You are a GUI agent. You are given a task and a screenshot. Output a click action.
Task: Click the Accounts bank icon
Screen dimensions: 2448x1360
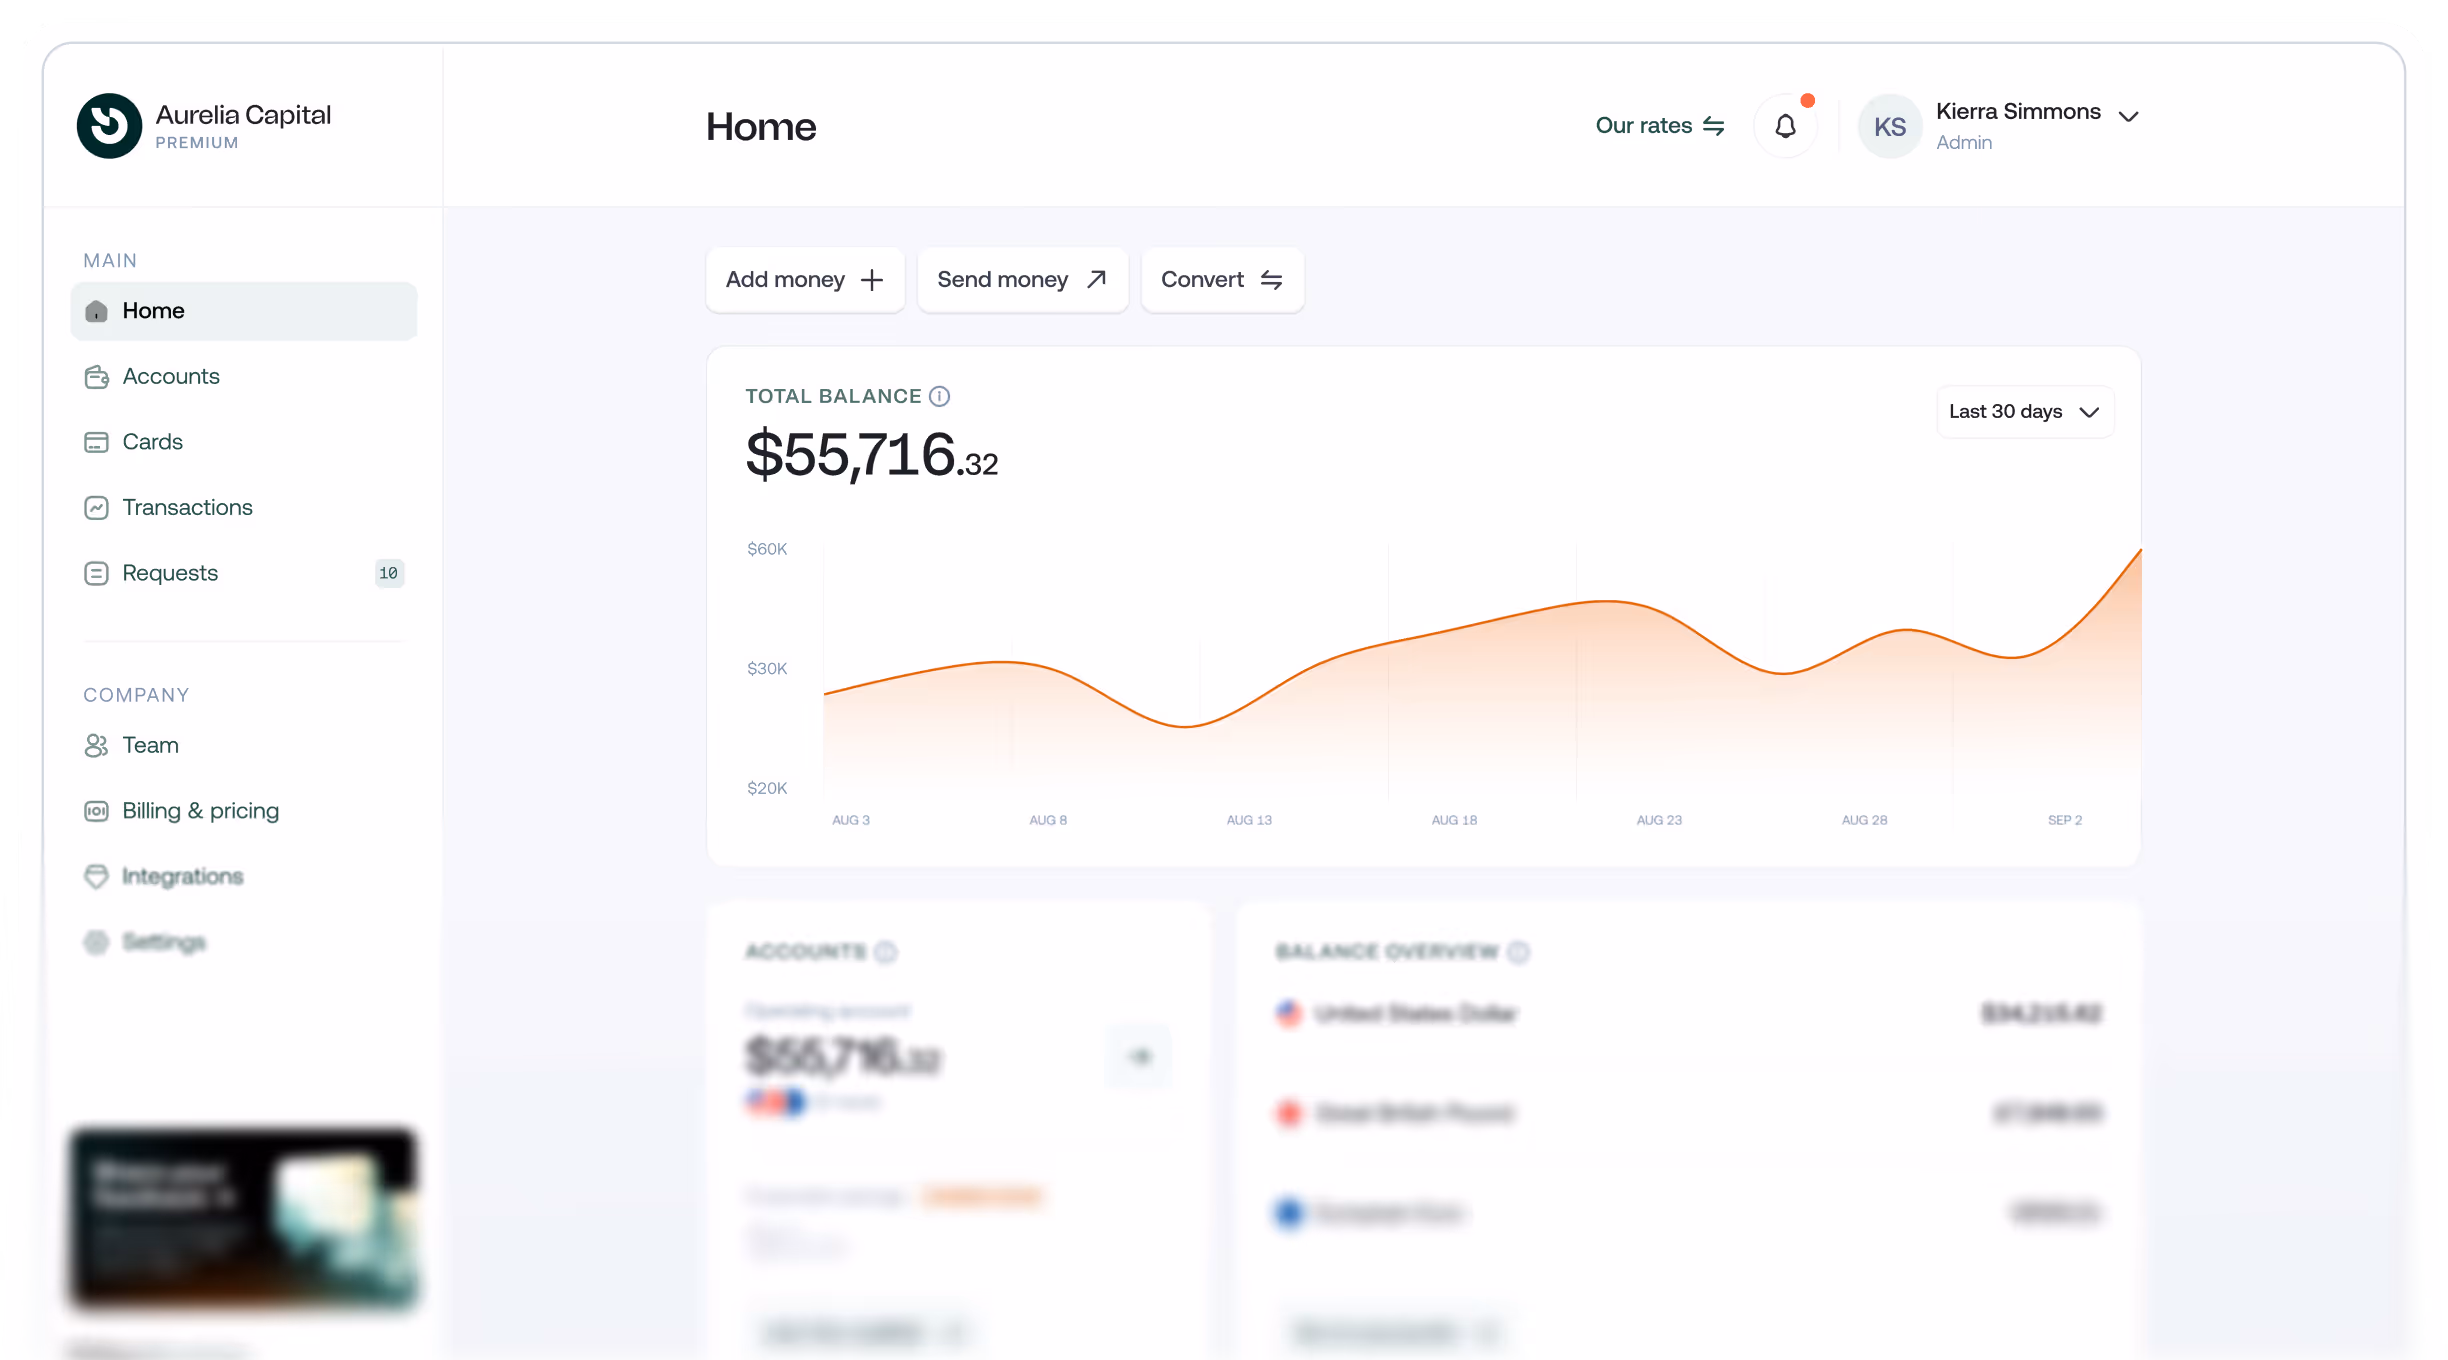(x=96, y=377)
